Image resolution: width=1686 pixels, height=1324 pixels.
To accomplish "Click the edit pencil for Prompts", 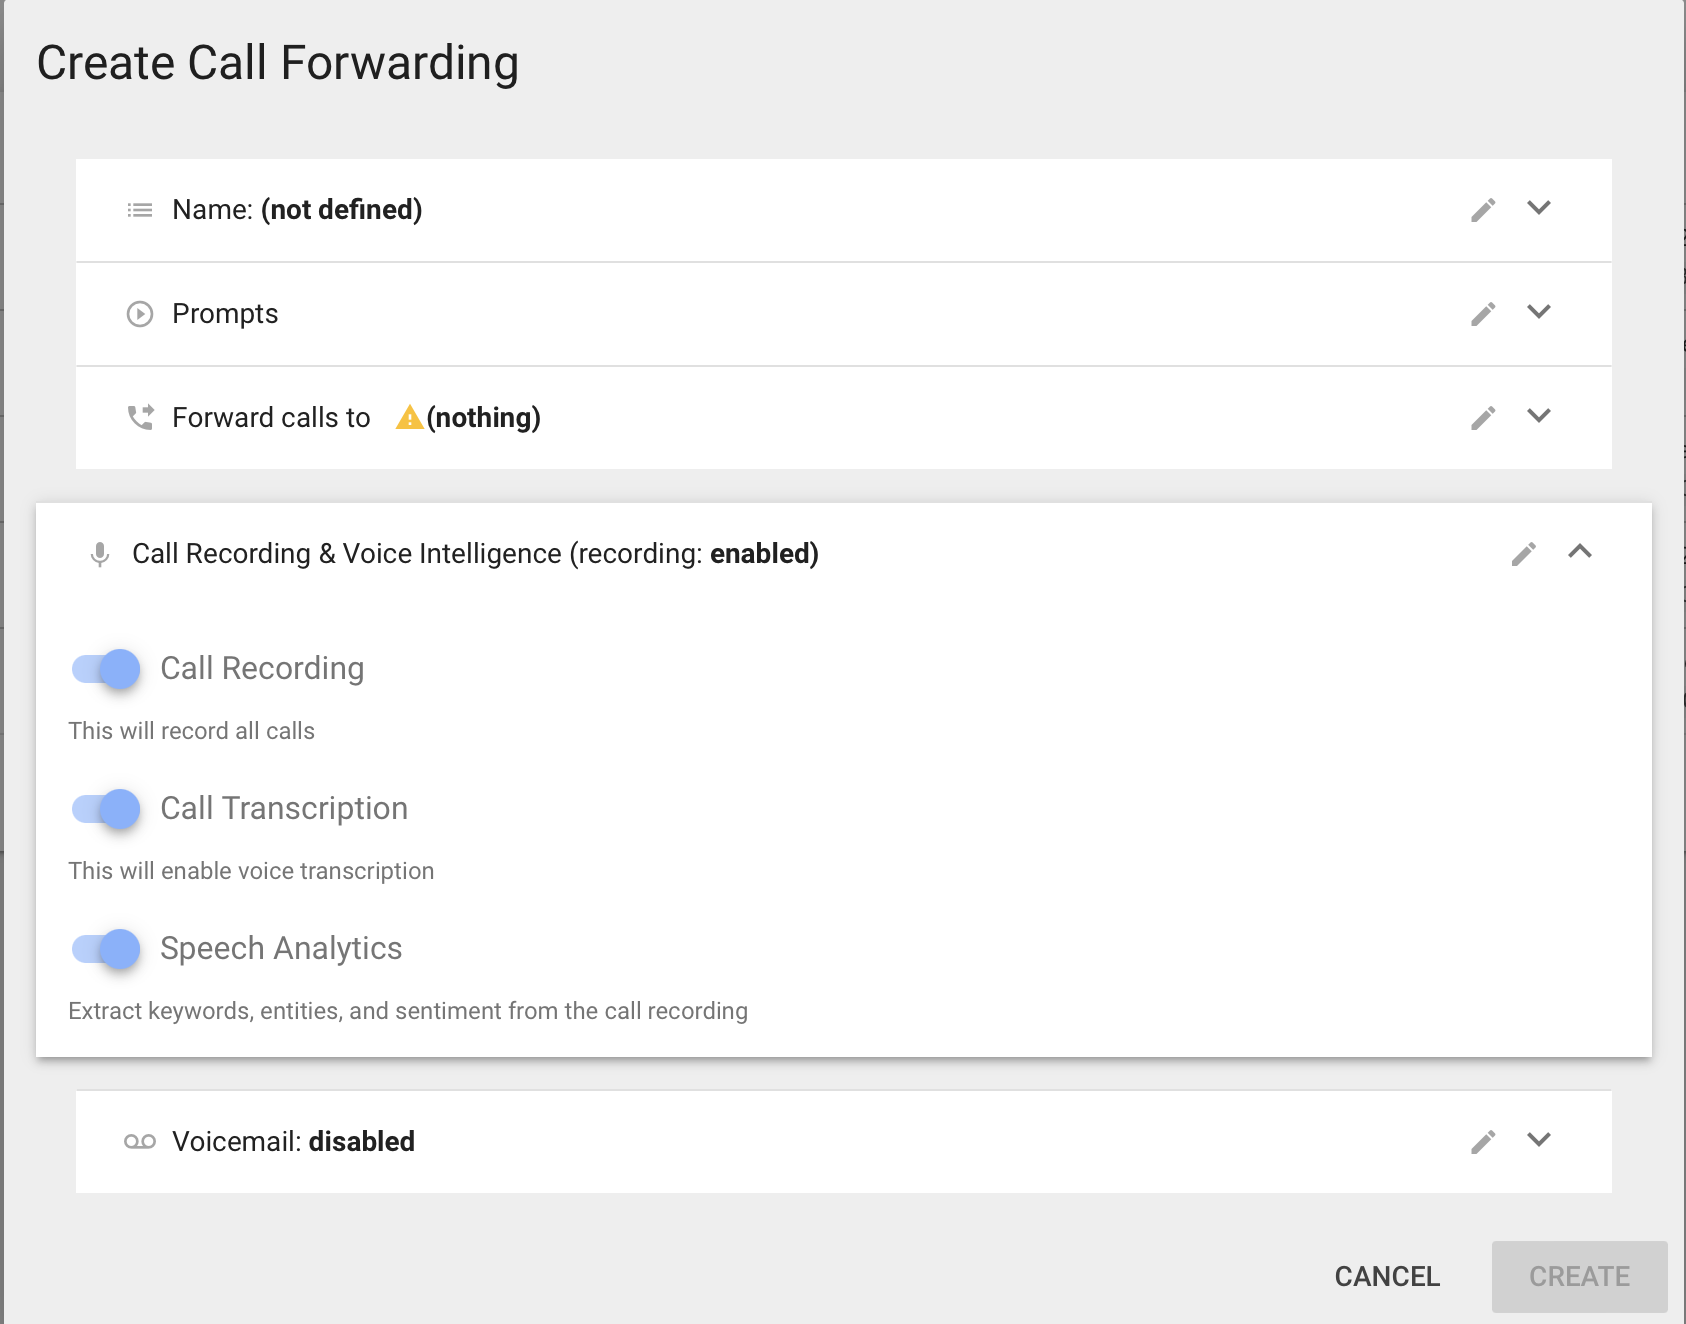I will pos(1483,314).
